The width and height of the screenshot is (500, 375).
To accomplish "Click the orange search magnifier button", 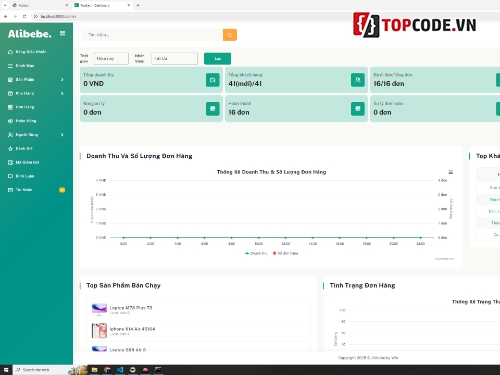I will pos(230,35).
